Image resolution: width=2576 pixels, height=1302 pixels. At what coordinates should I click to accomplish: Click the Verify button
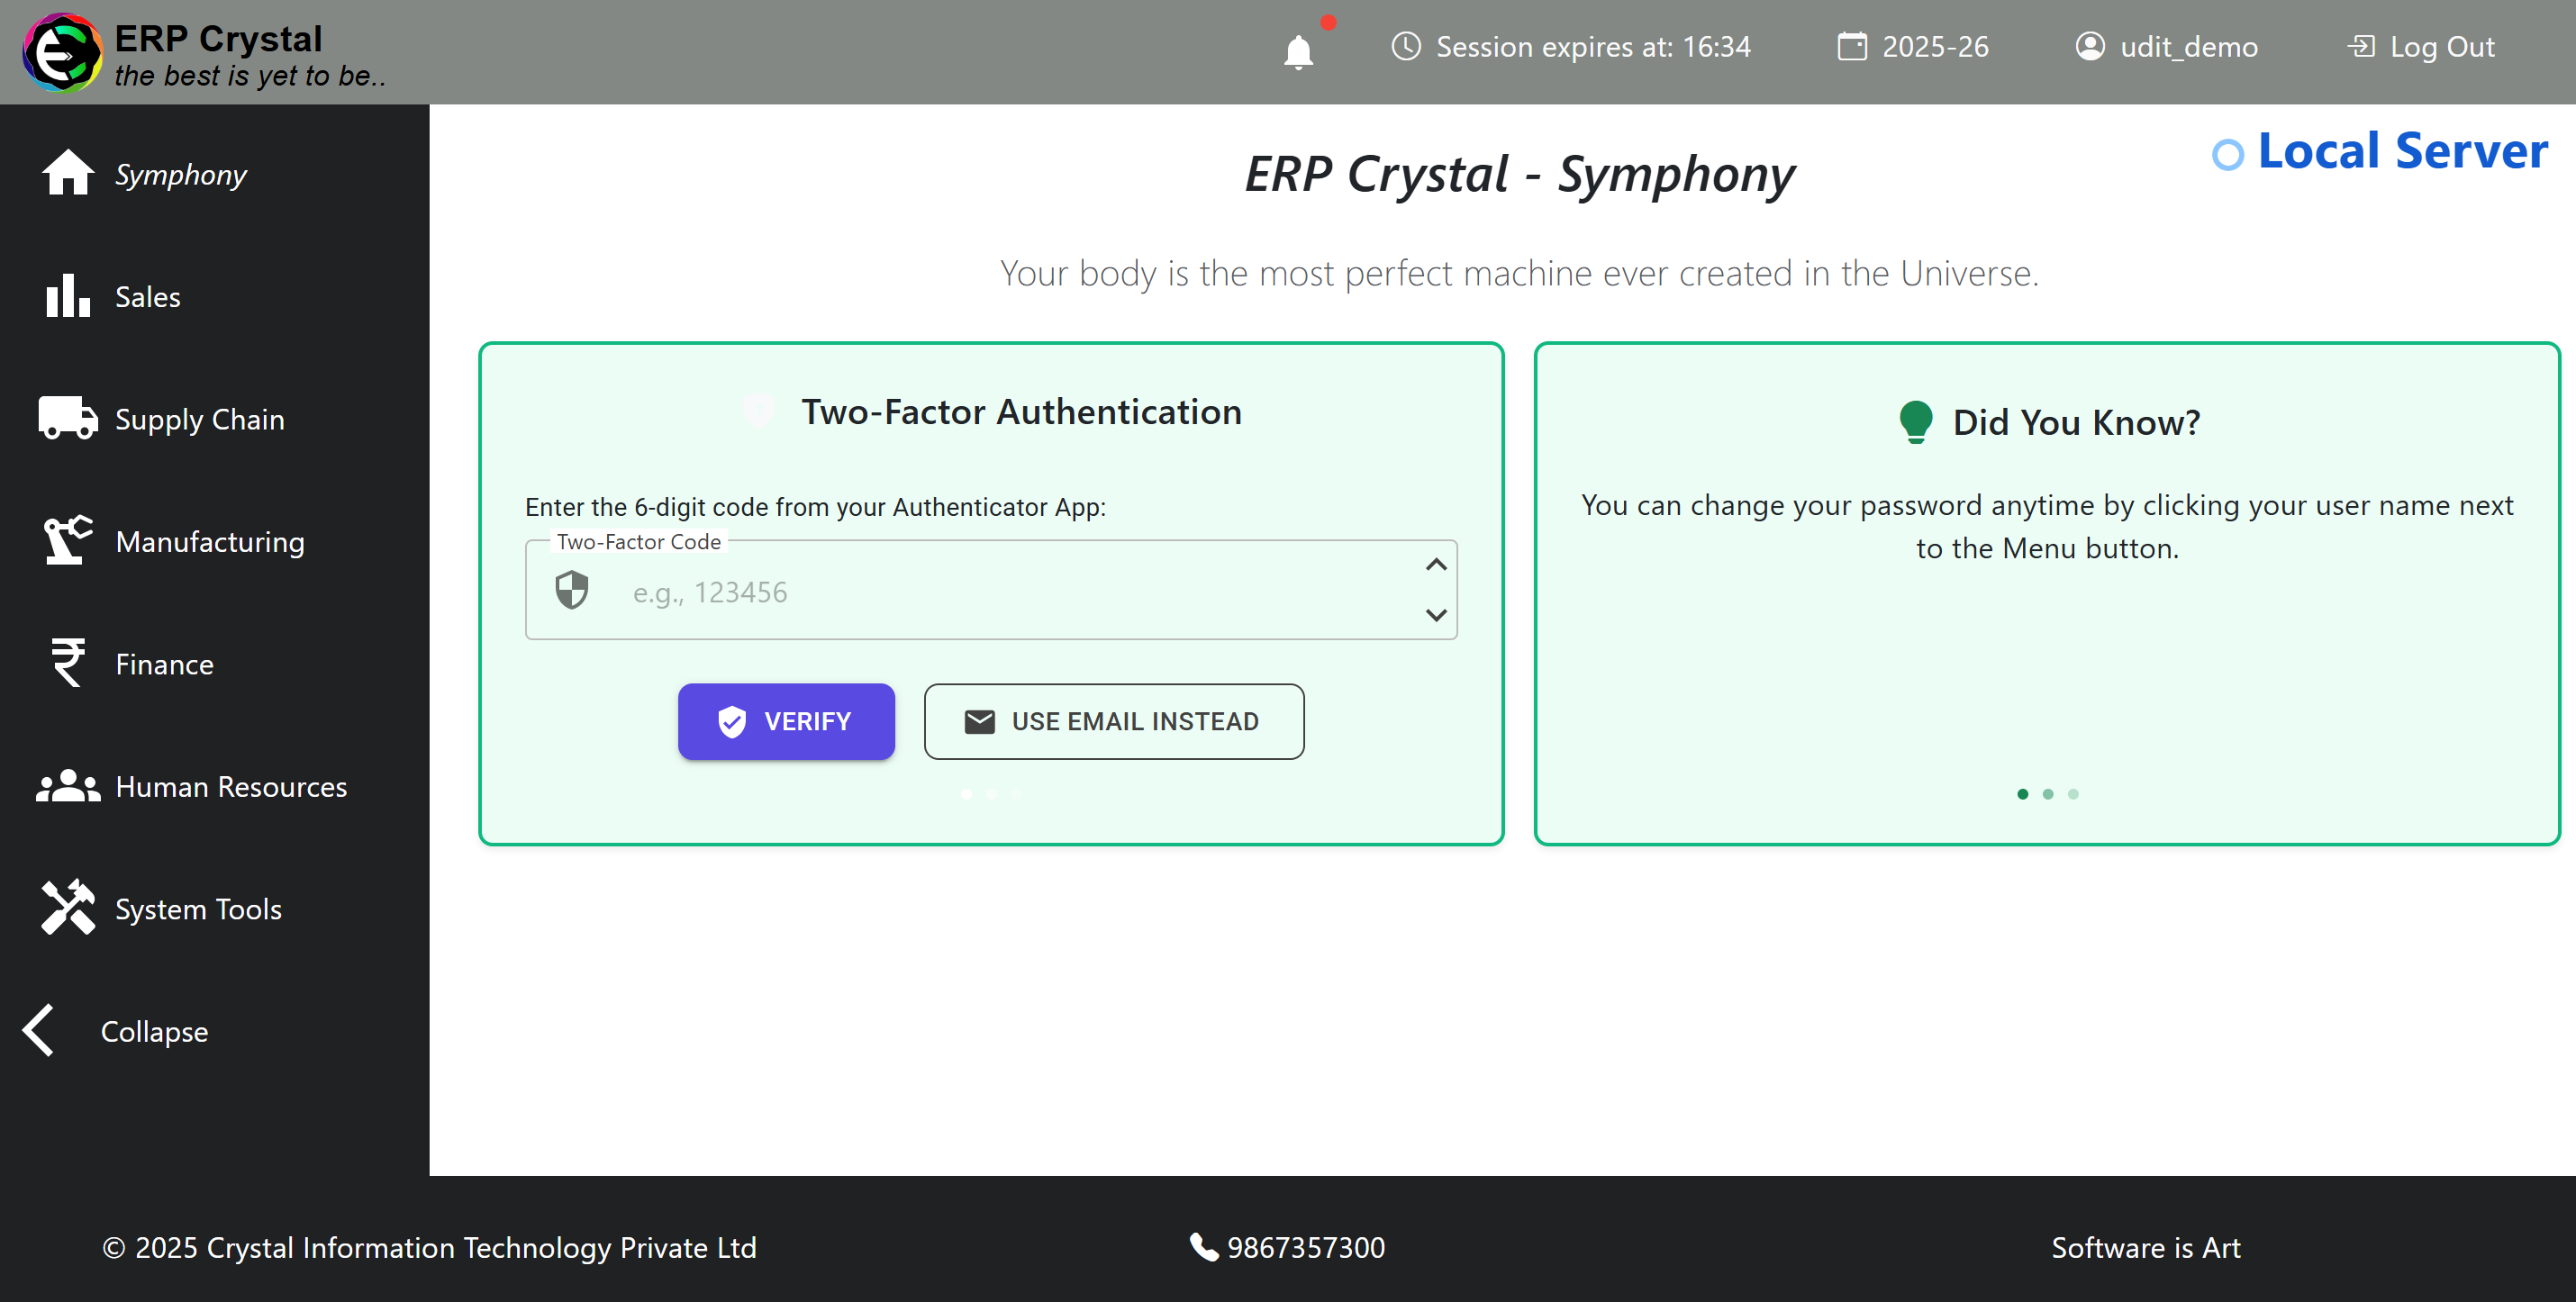[786, 721]
